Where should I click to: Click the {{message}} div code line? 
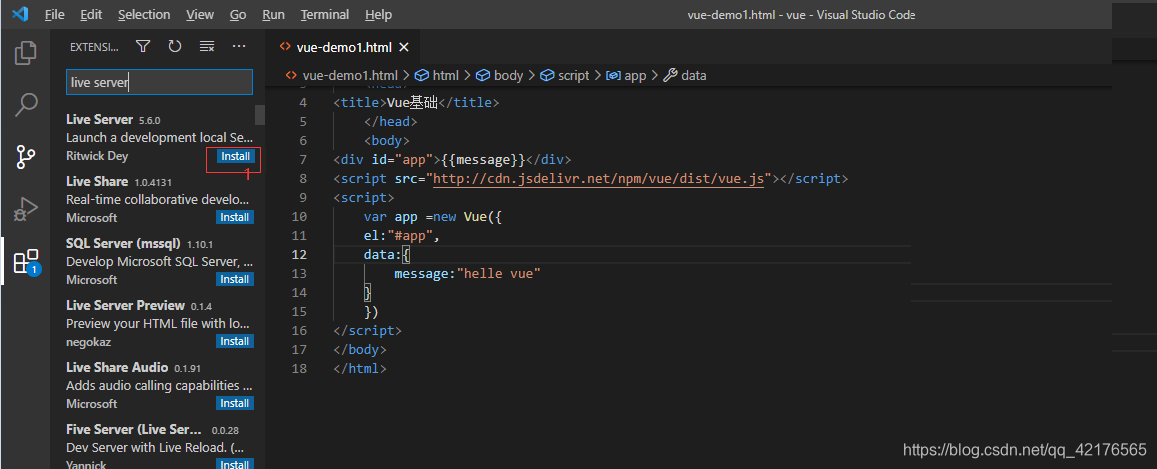[x=452, y=159]
